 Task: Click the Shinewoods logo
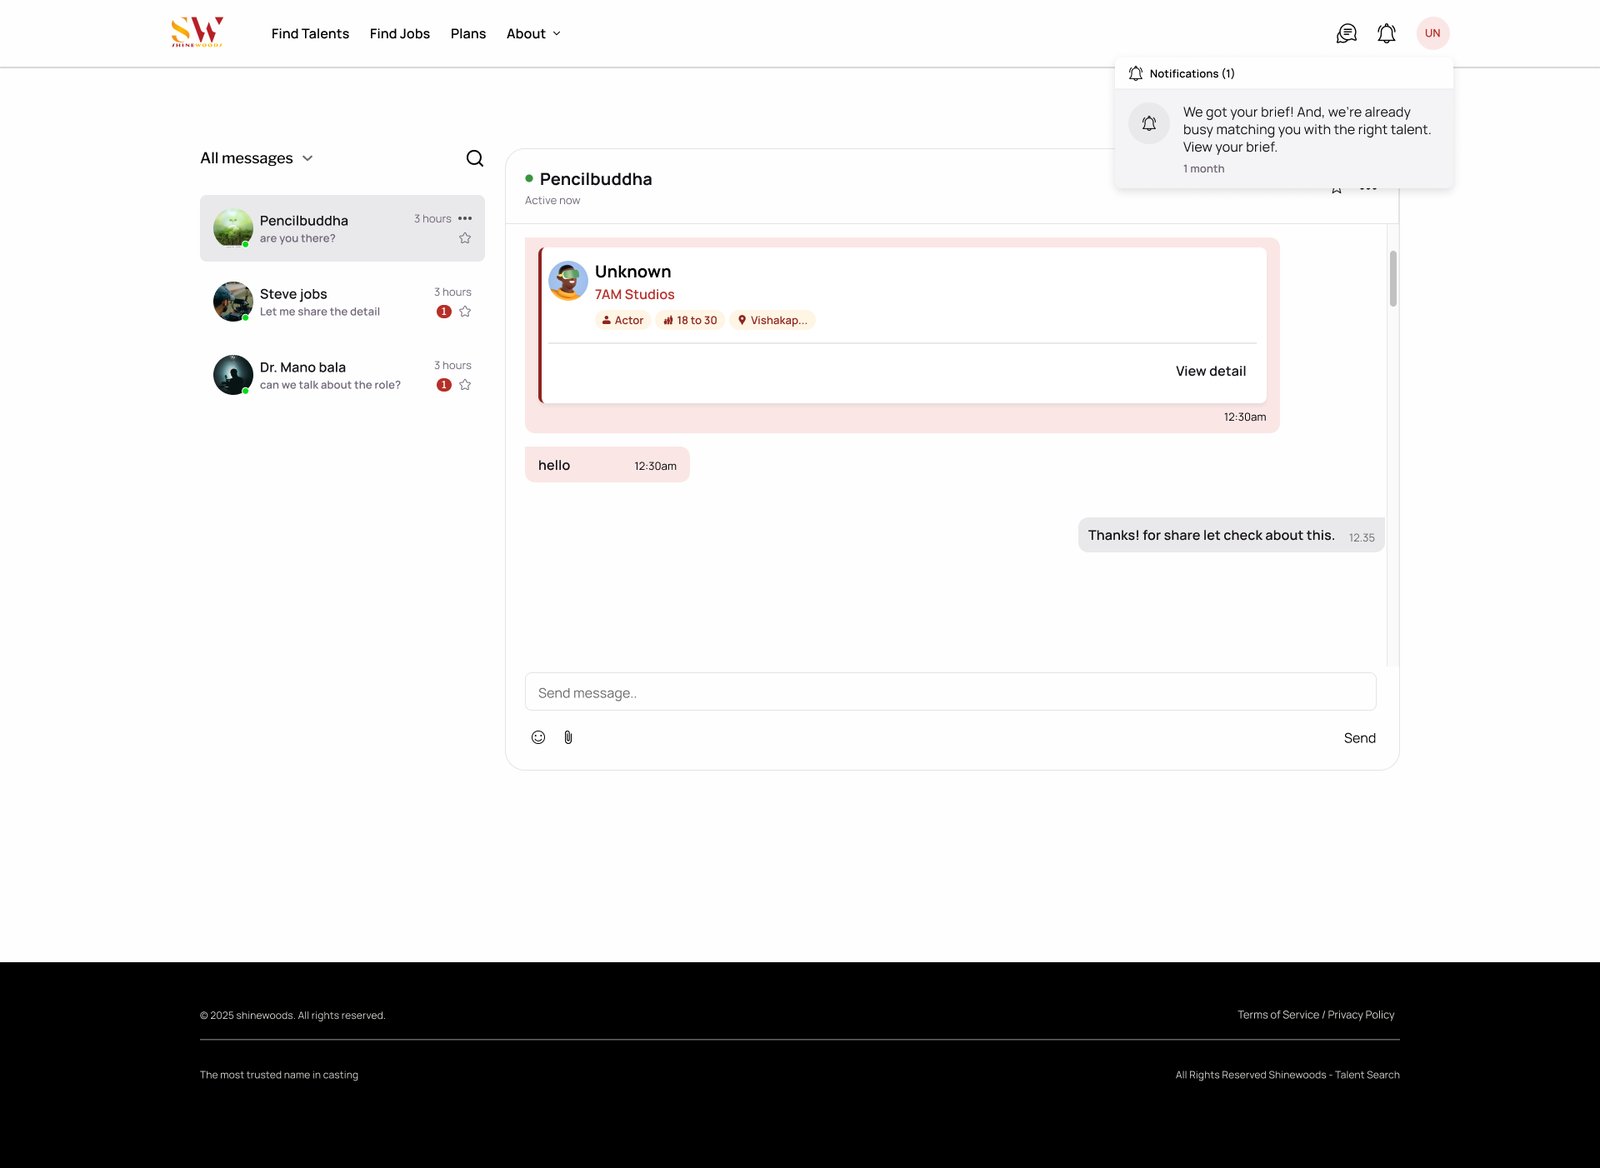point(197,33)
